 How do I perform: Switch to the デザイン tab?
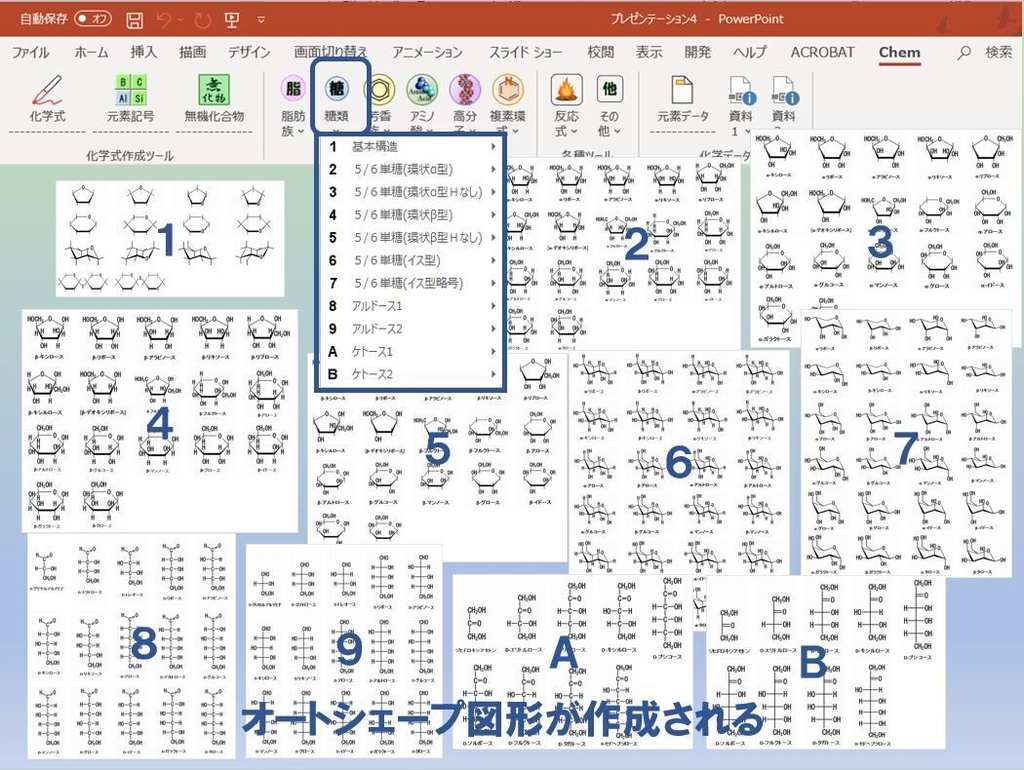(249, 52)
